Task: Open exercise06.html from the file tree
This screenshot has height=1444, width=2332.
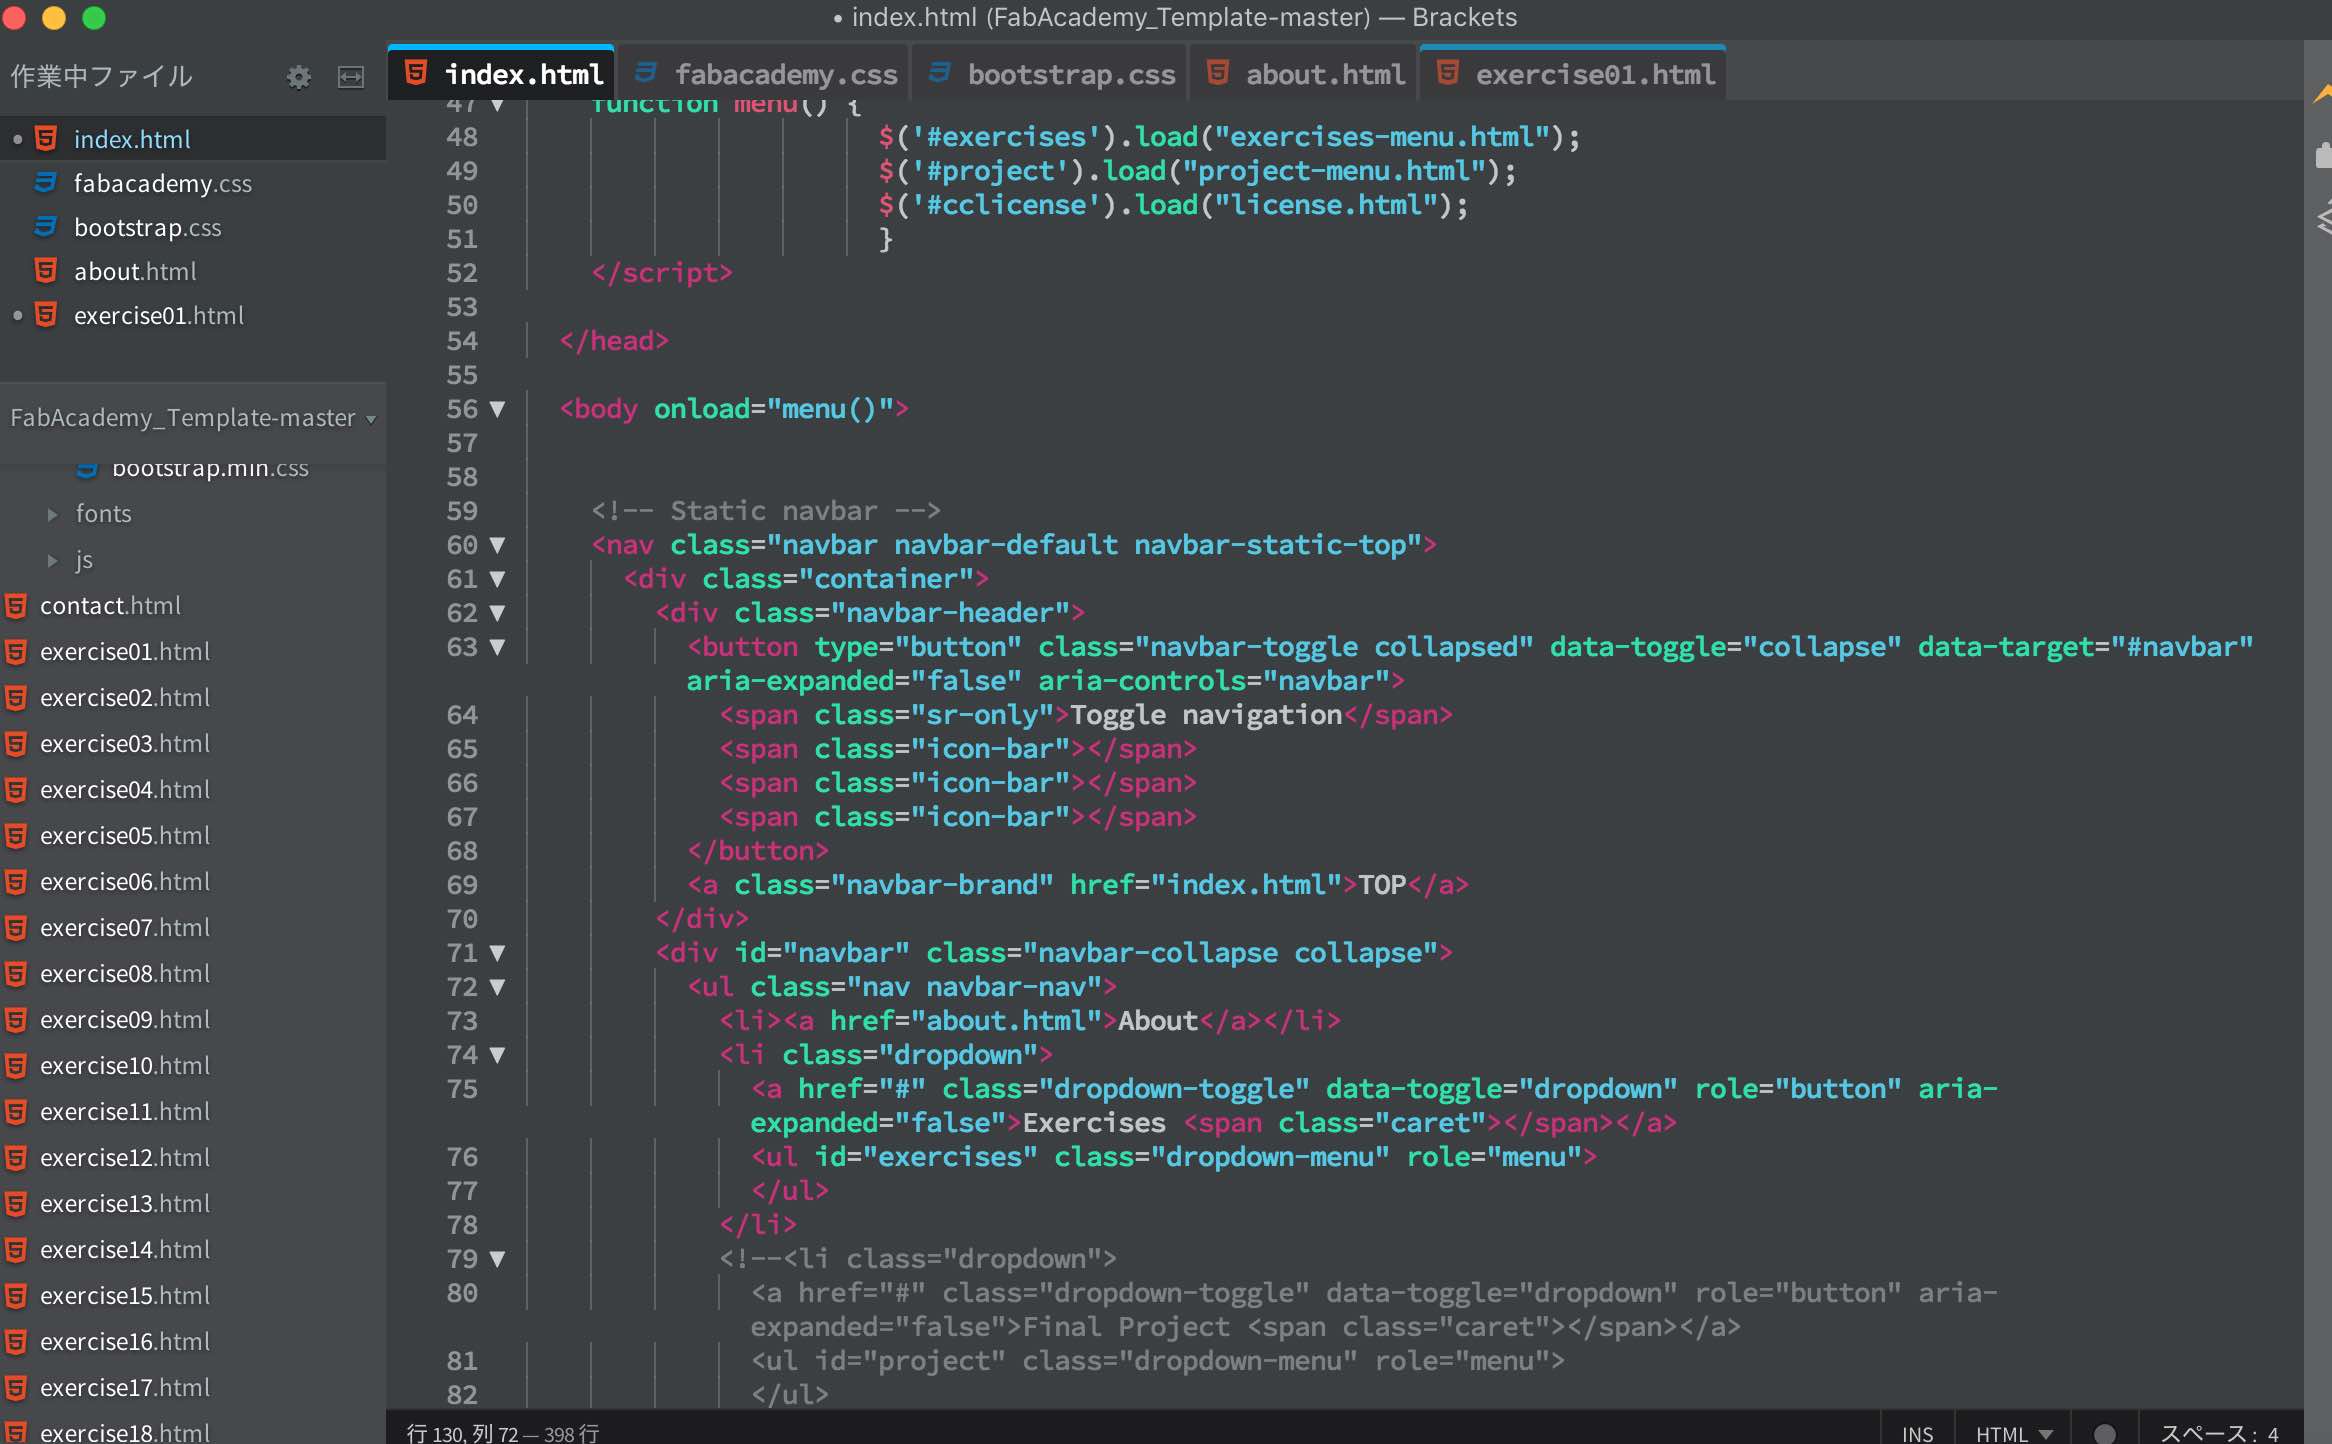Action: [125, 881]
